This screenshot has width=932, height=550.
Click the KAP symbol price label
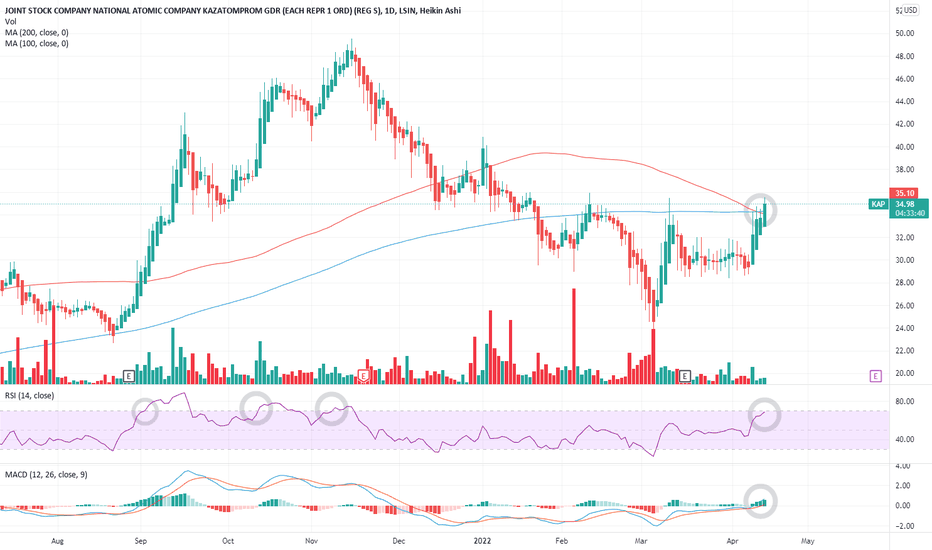tap(878, 204)
